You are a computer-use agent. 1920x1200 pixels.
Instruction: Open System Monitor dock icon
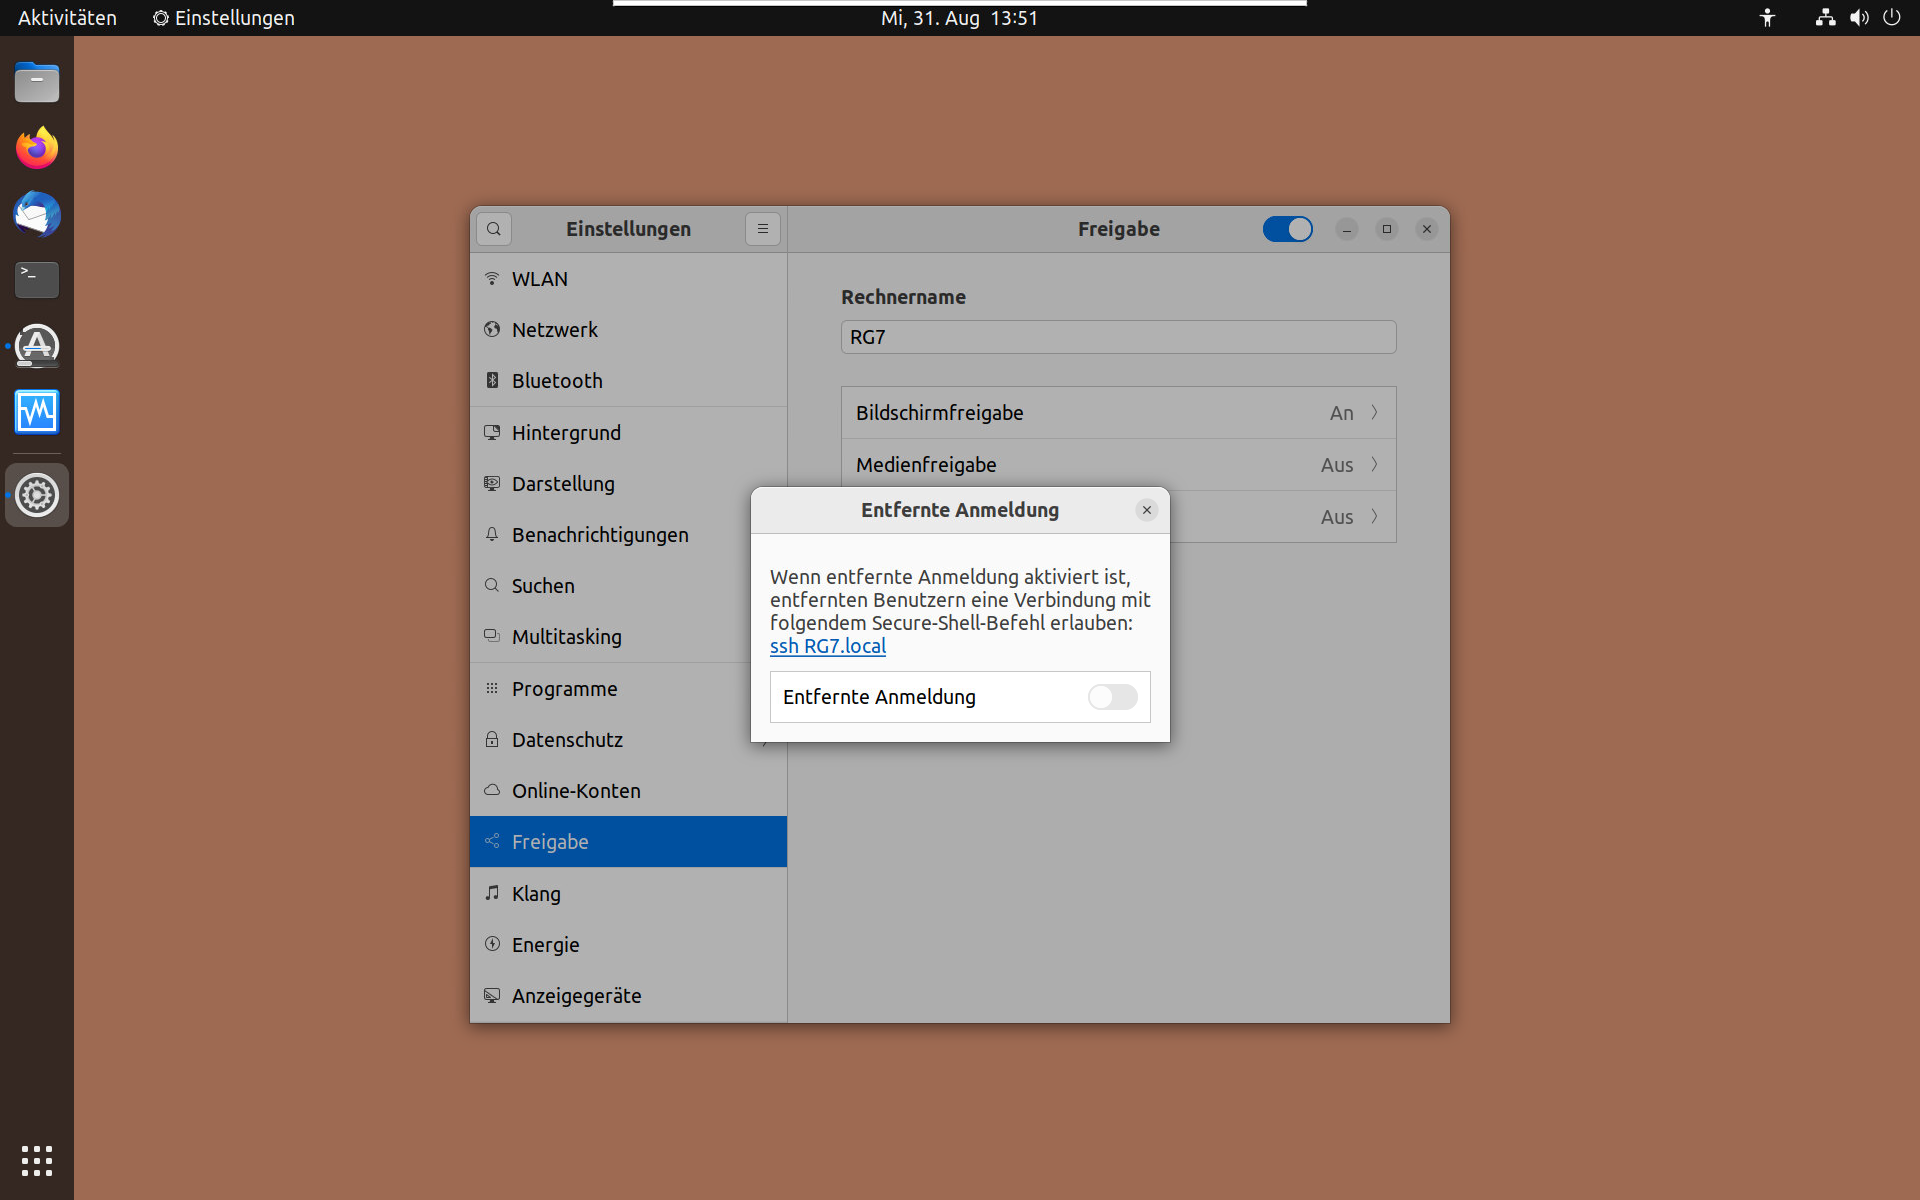37,412
